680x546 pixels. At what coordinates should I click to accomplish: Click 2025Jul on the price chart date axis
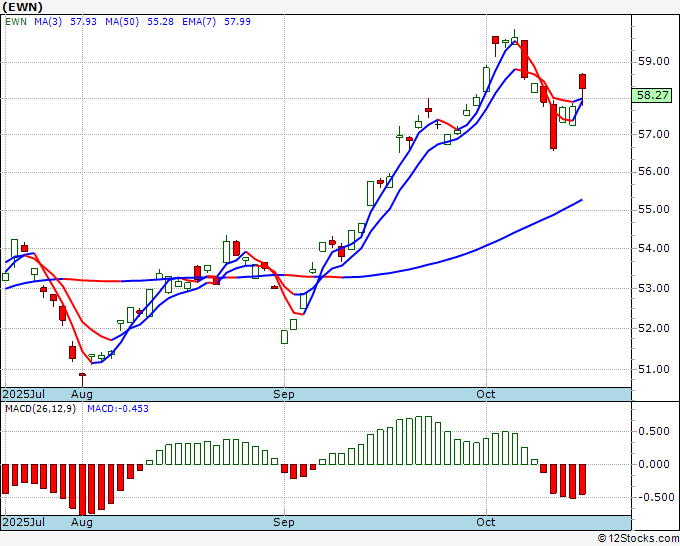(24, 394)
